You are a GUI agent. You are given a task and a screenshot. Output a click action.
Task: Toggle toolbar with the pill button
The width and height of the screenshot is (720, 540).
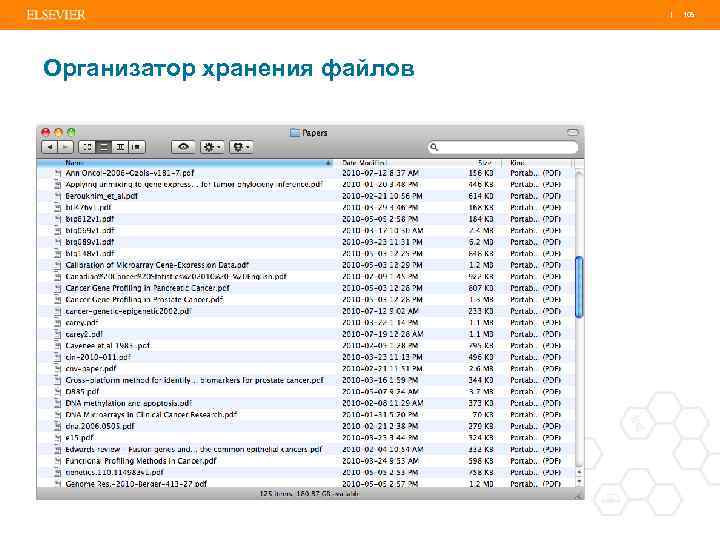point(572,132)
